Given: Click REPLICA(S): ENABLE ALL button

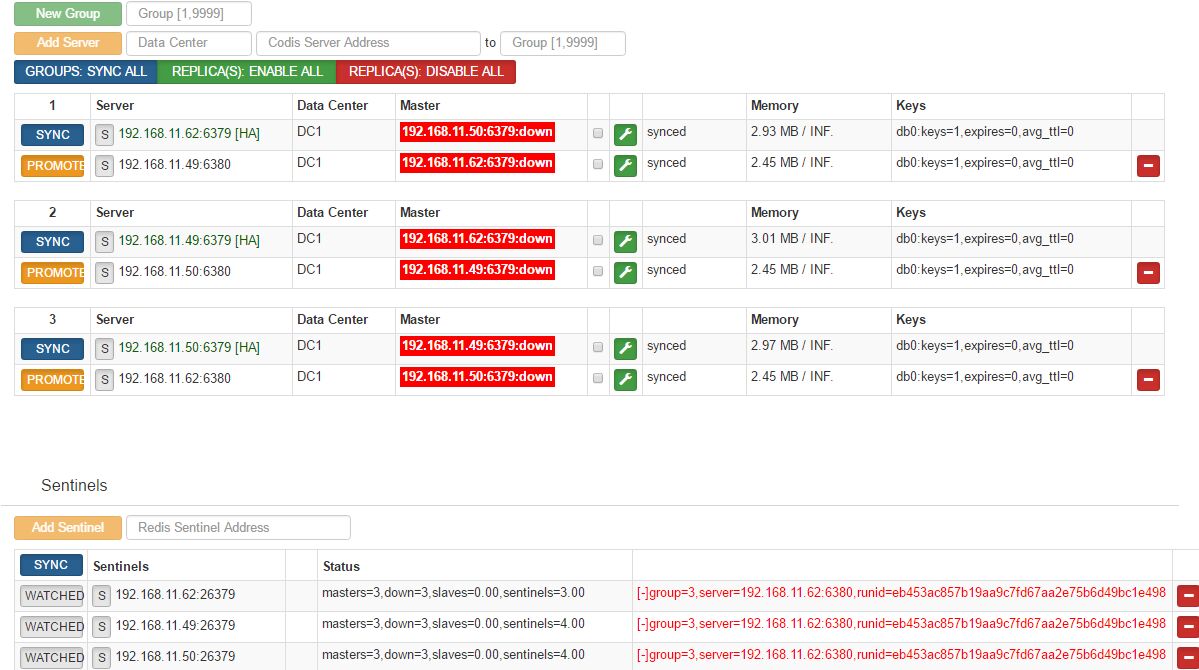Looking at the screenshot, I should pyautogui.click(x=247, y=72).
